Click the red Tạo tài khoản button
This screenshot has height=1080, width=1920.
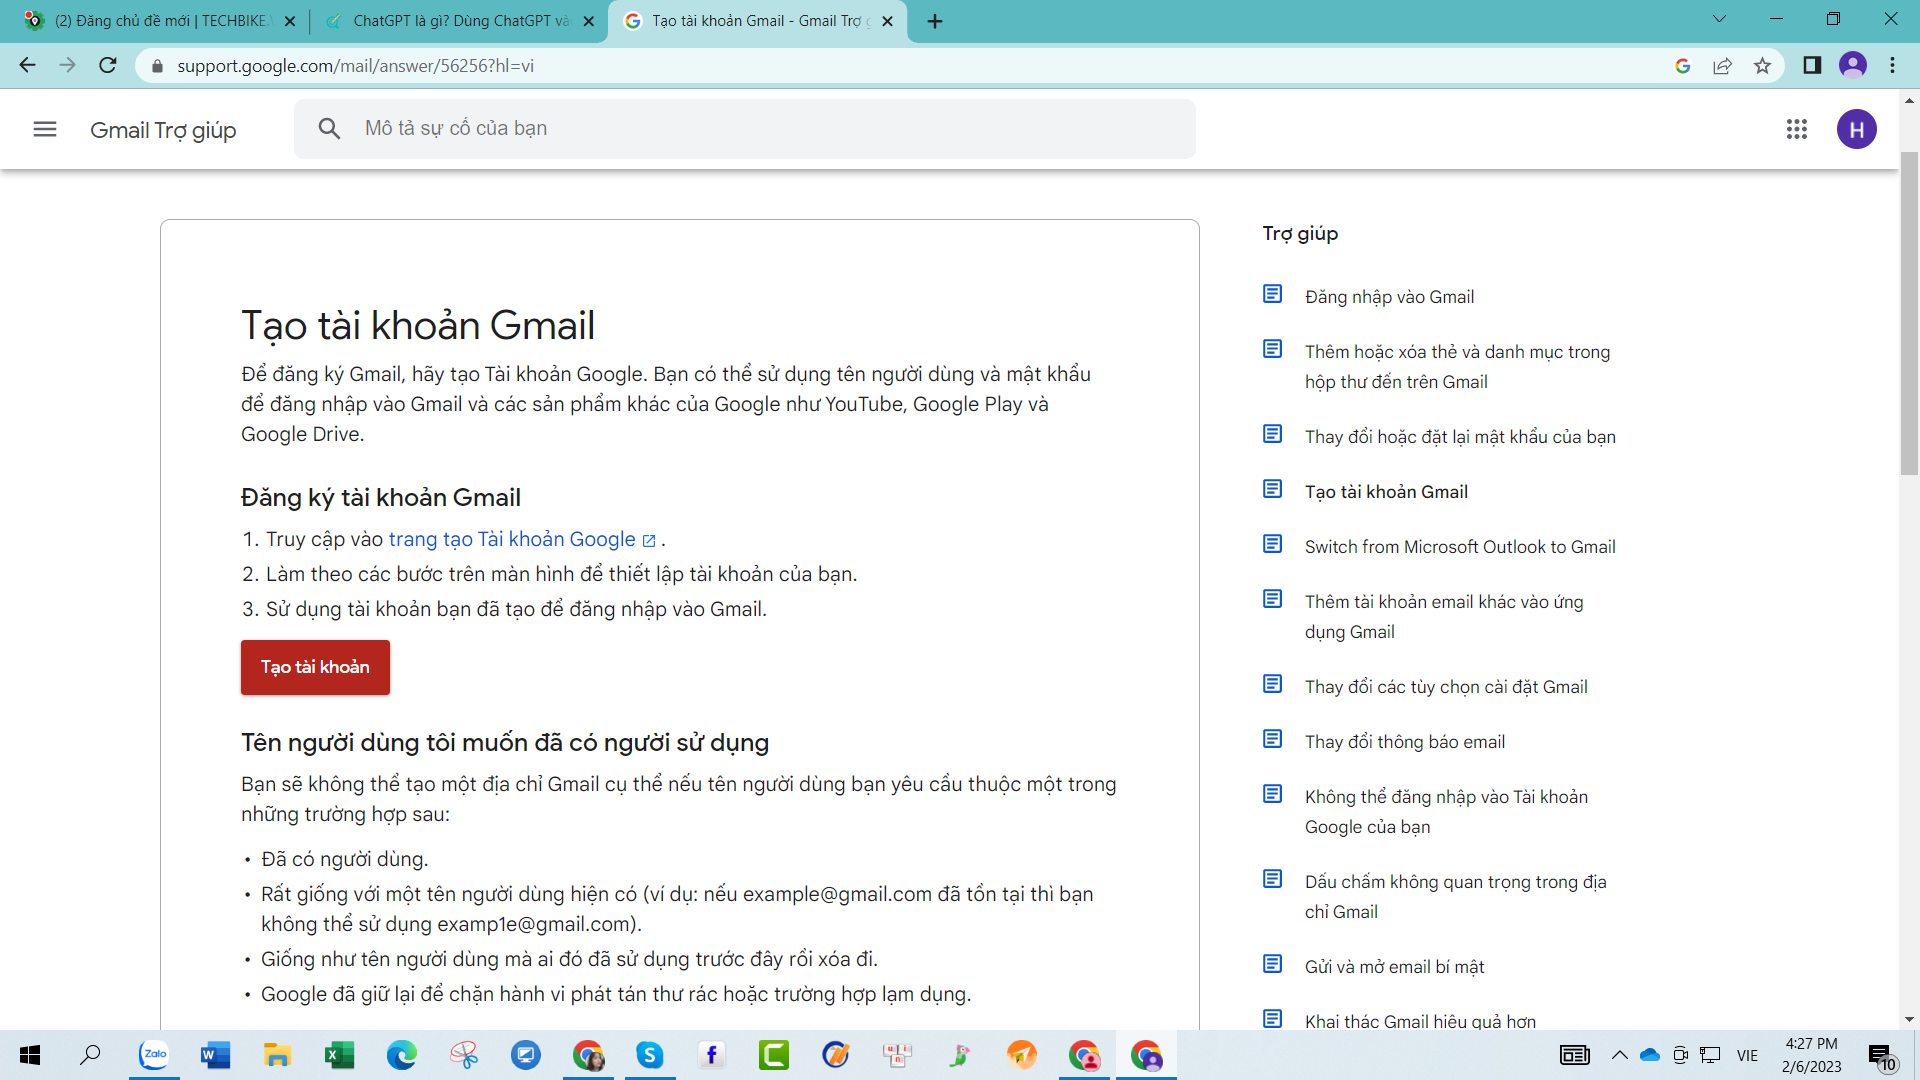click(315, 667)
